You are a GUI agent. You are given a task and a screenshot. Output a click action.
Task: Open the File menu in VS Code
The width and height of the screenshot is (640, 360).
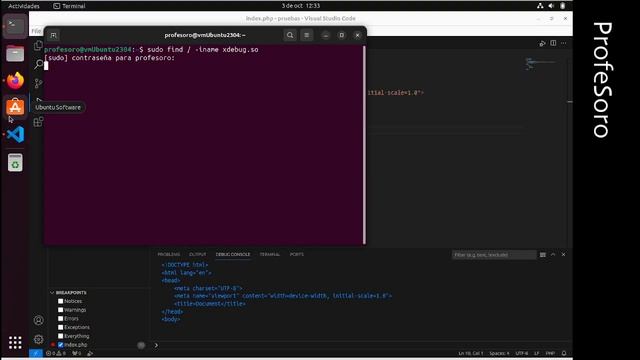tap(36, 31)
